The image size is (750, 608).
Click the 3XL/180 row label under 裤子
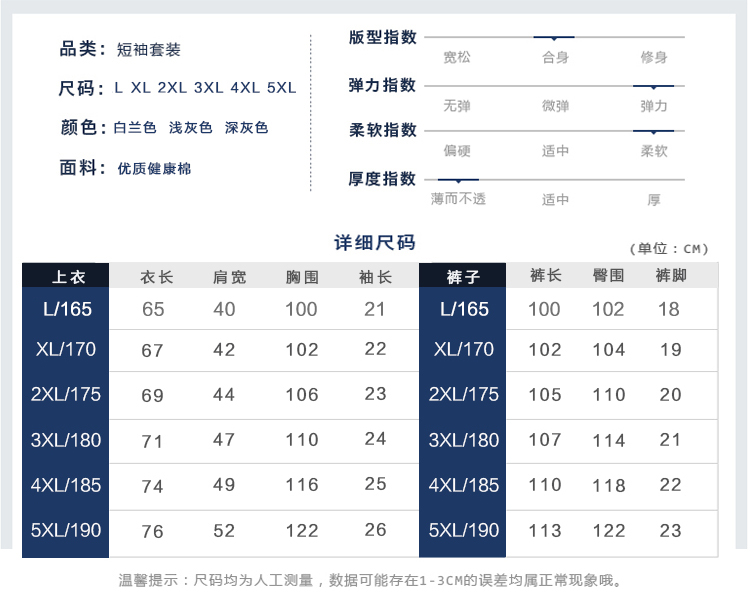tap(463, 440)
